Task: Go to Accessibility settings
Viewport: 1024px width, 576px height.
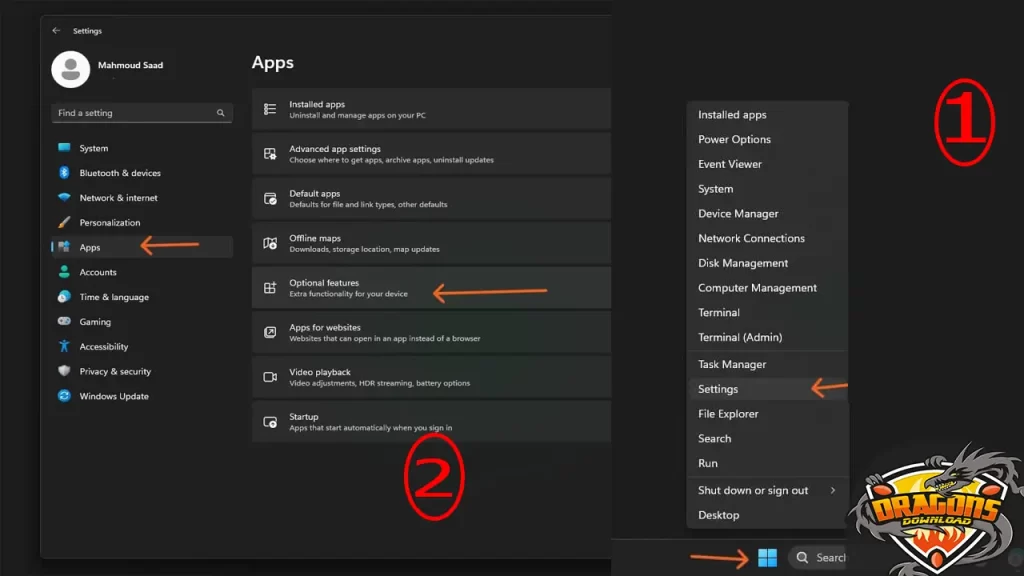Action: pos(104,347)
